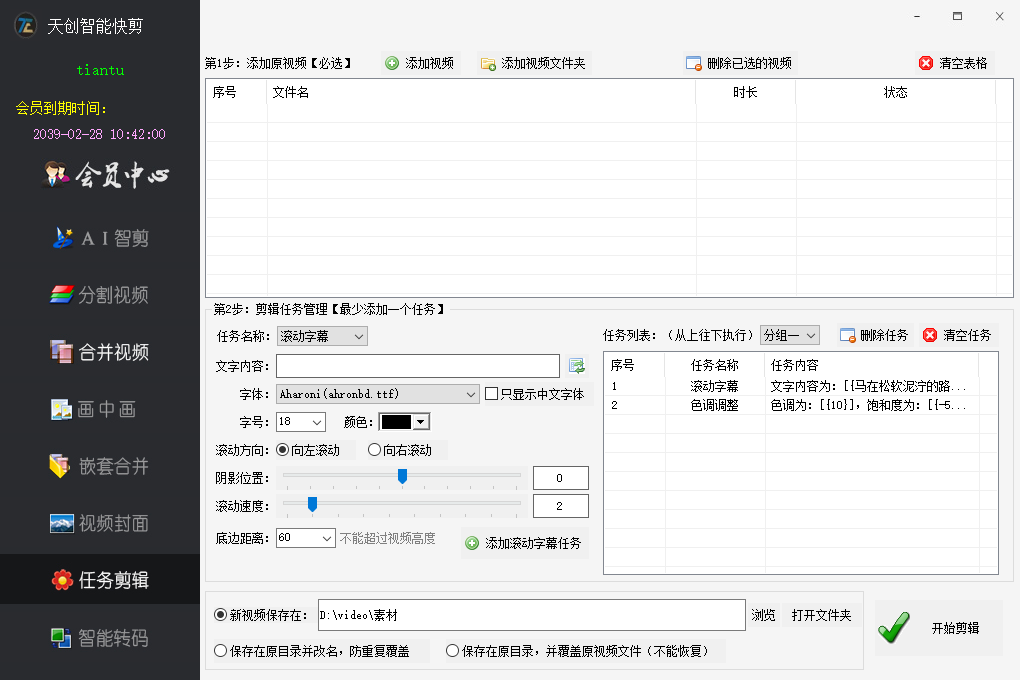The image size is (1020, 680).
Task: Click the black 颜色 swatch
Action: 396,422
